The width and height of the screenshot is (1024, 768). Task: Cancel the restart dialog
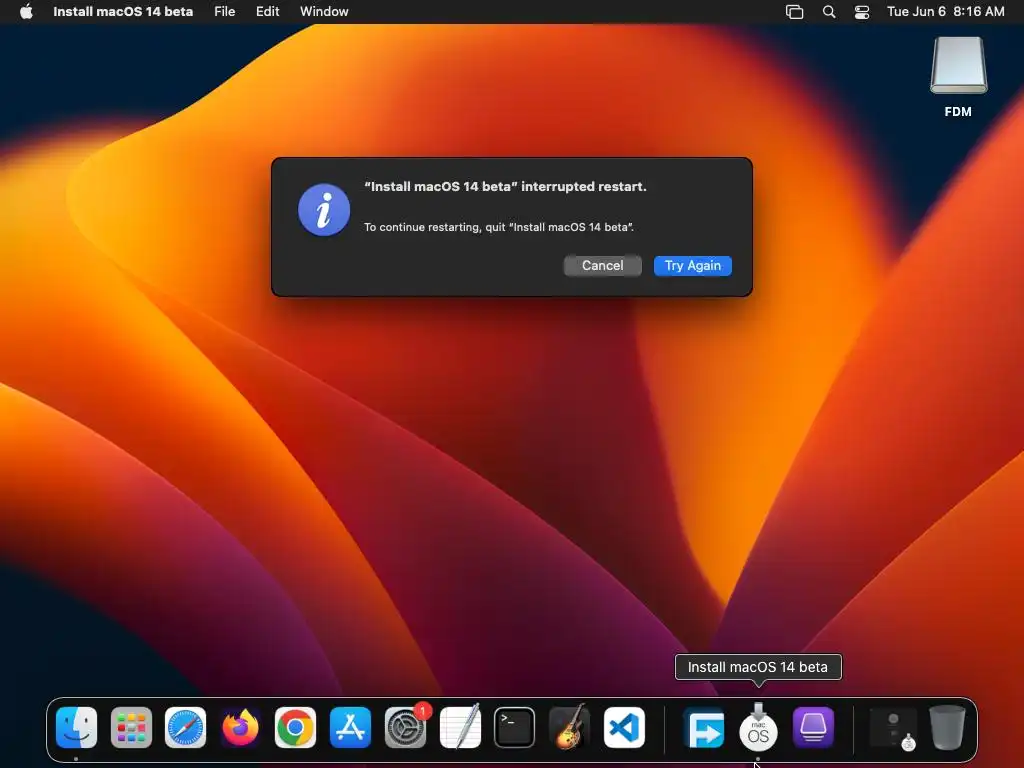tap(602, 266)
